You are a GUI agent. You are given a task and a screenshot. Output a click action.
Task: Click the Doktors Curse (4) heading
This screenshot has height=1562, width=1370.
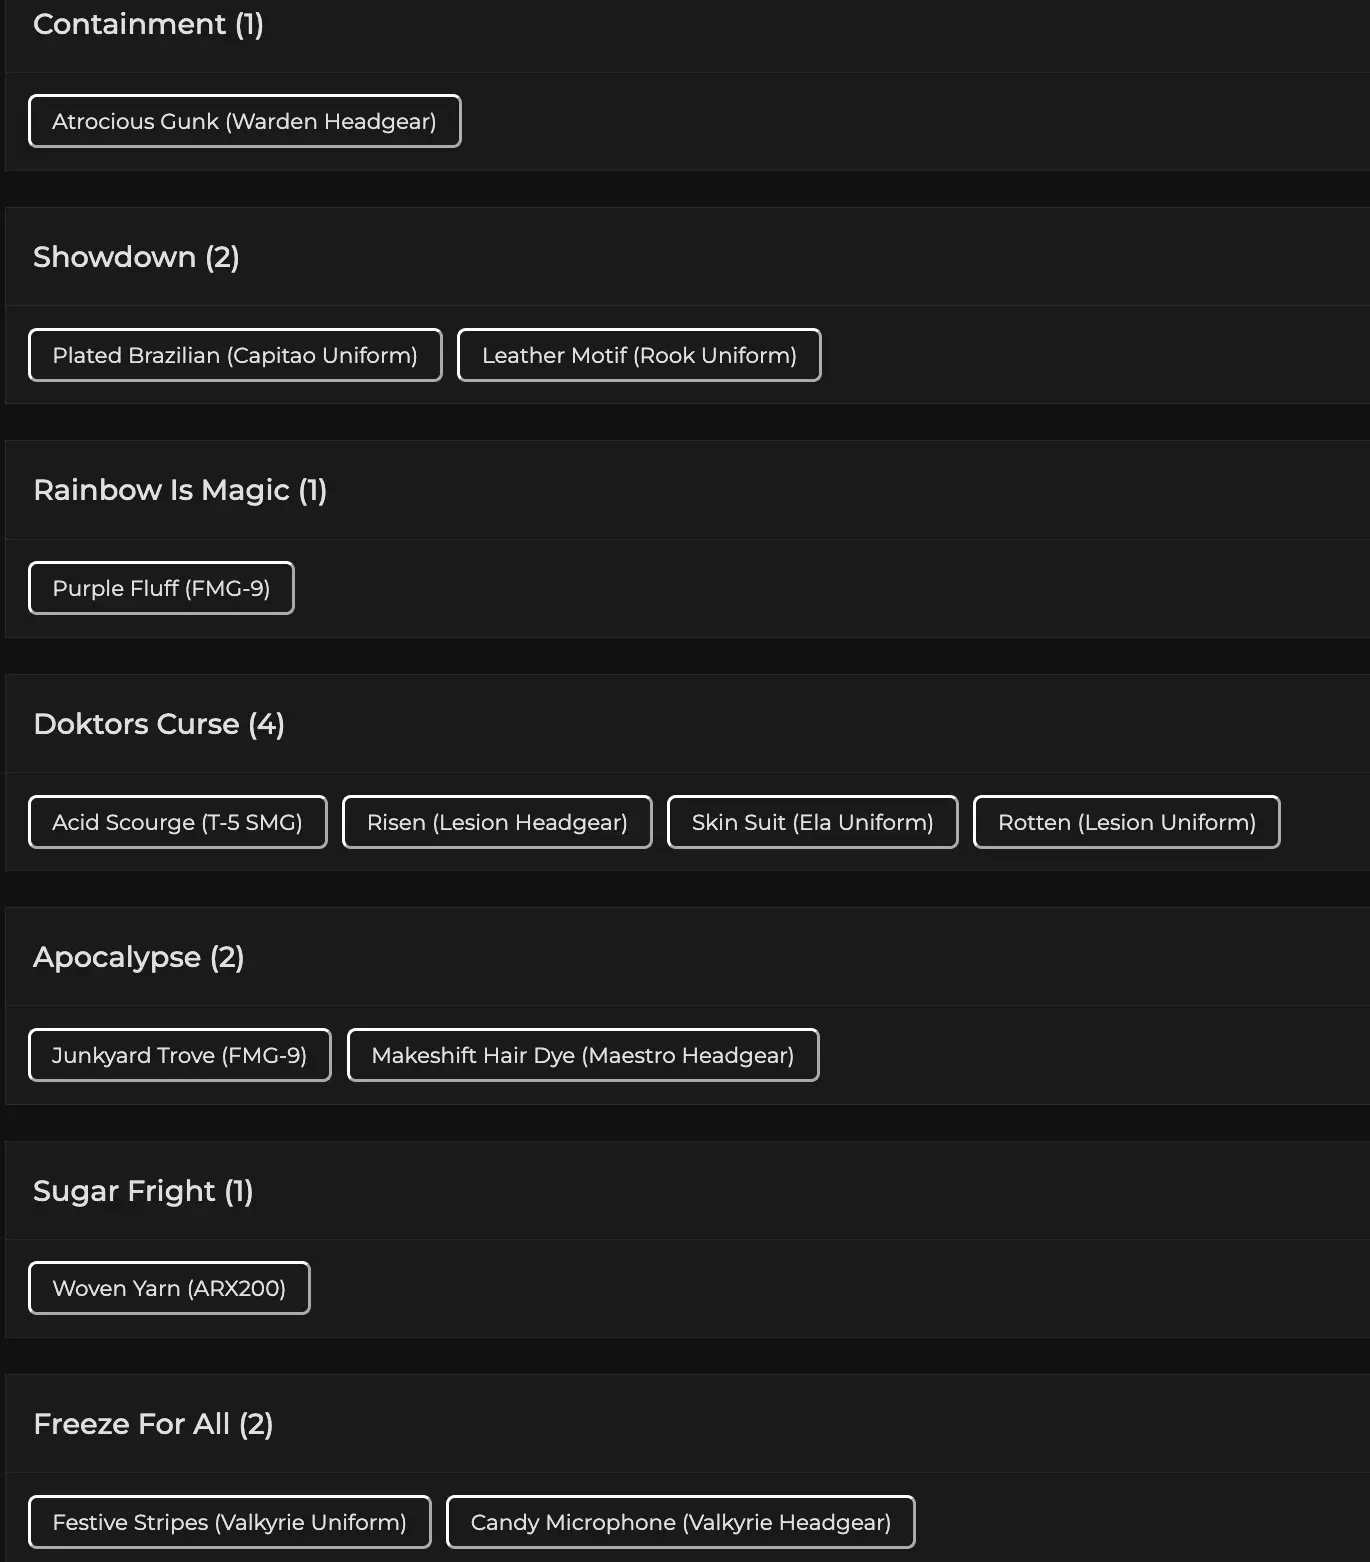159,724
